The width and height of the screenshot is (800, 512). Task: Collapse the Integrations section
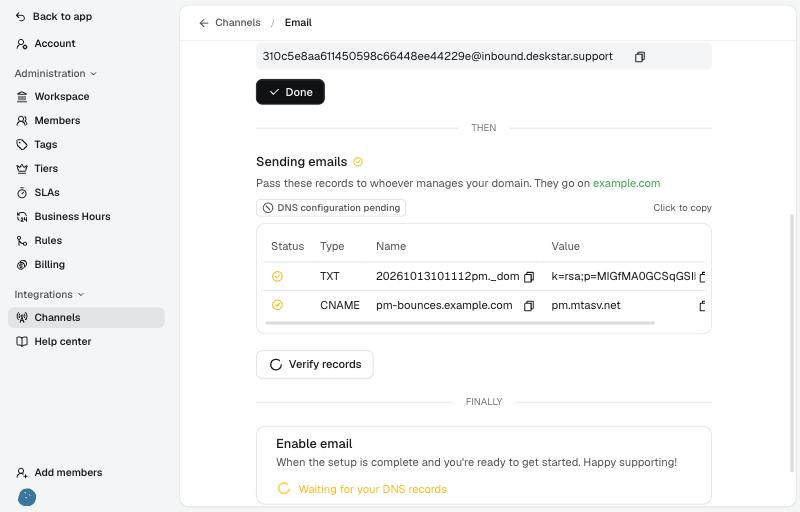tap(49, 294)
